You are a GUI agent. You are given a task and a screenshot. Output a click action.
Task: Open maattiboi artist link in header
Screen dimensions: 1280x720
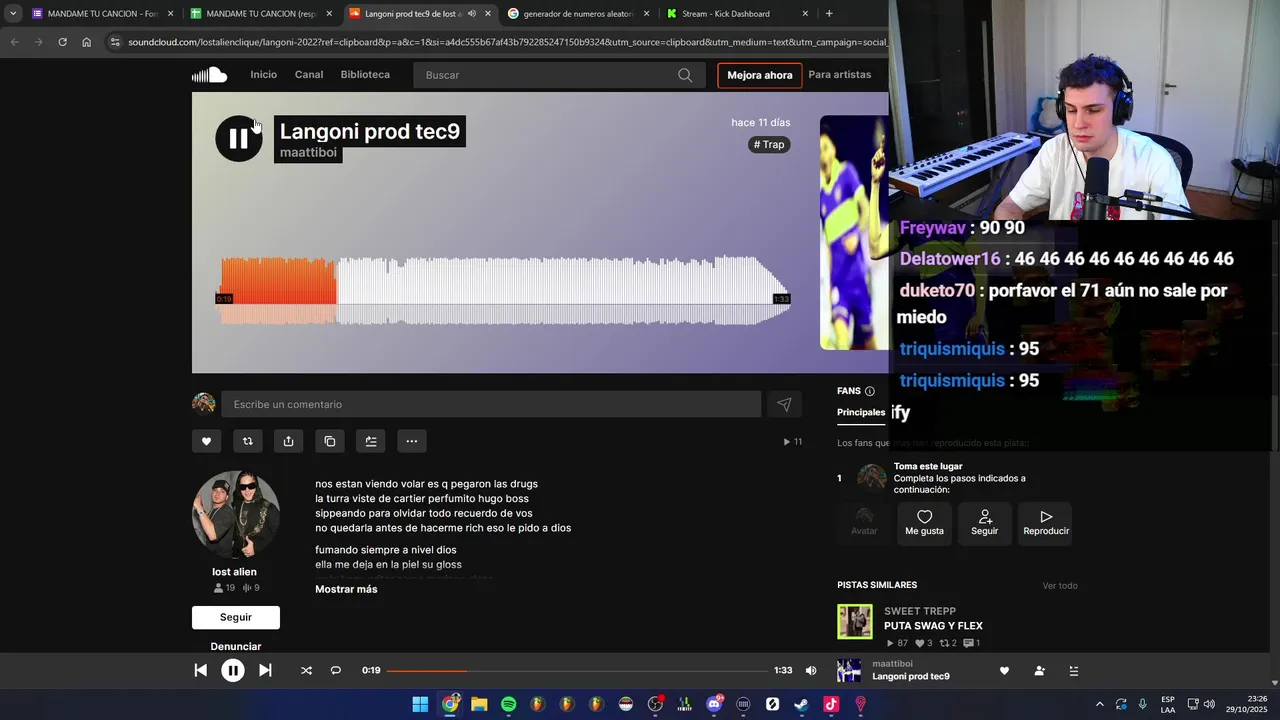pos(308,153)
